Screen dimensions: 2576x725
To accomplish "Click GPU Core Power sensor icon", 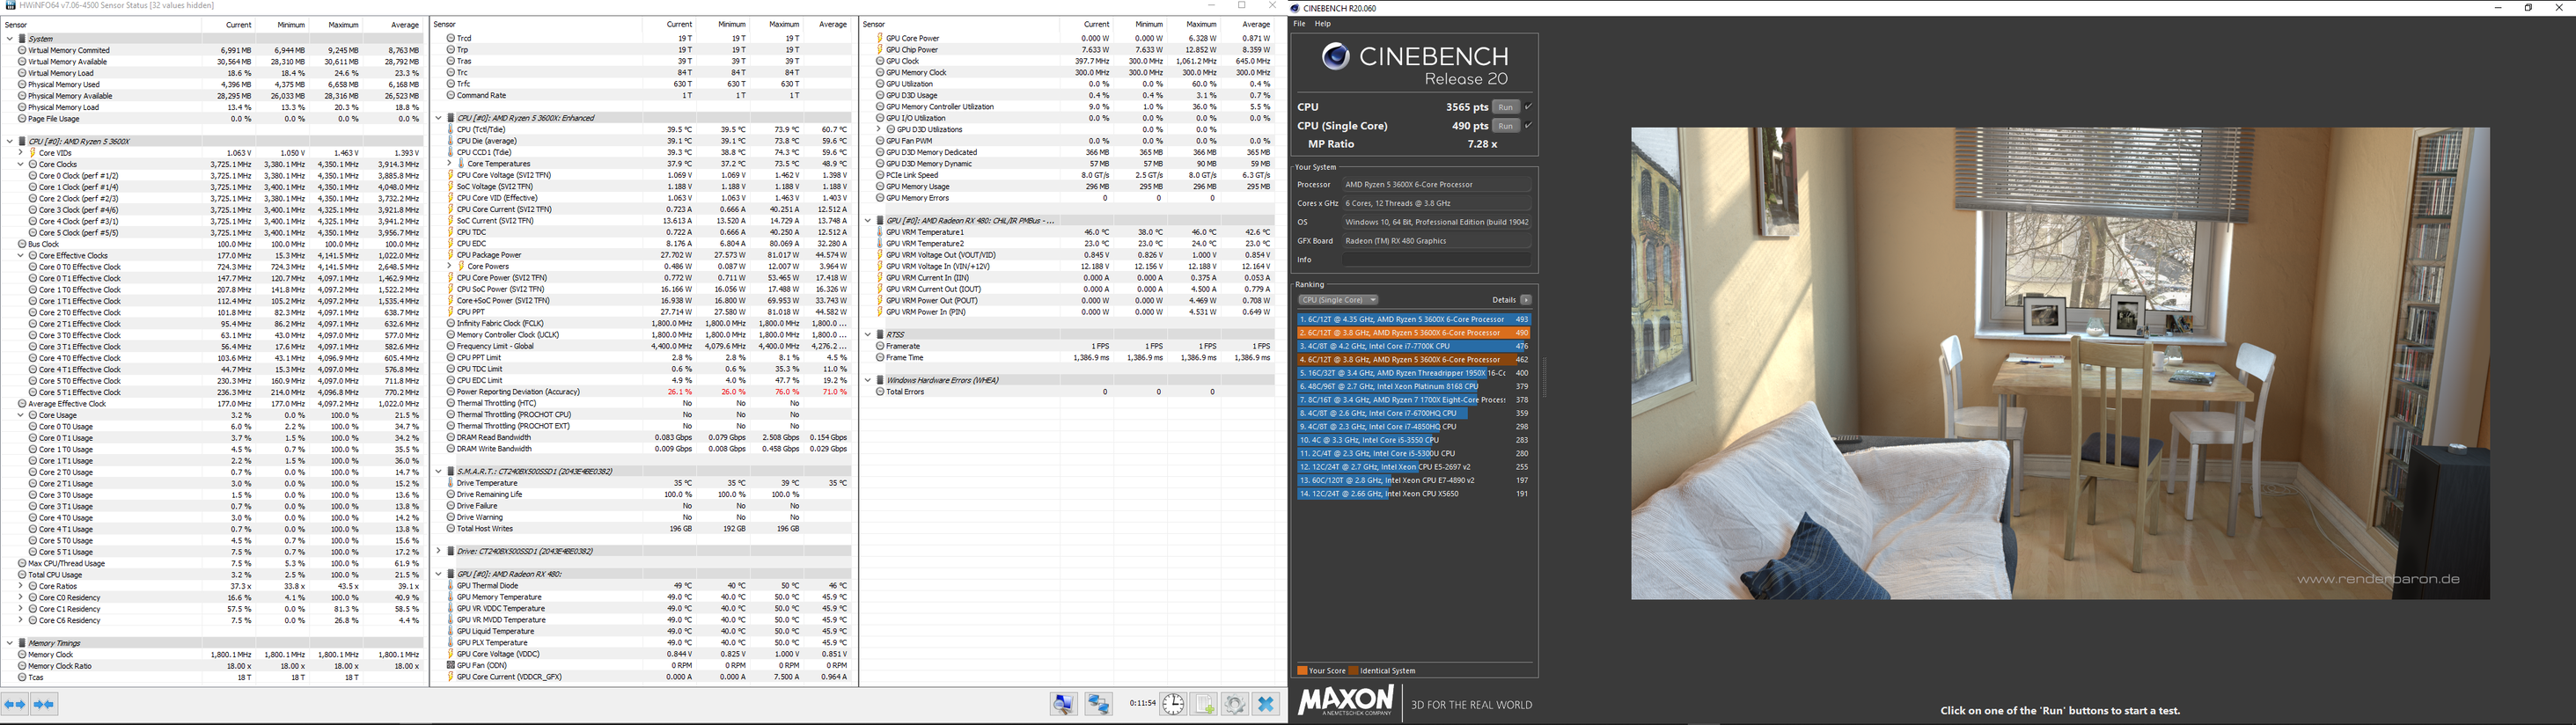I will (x=881, y=38).
